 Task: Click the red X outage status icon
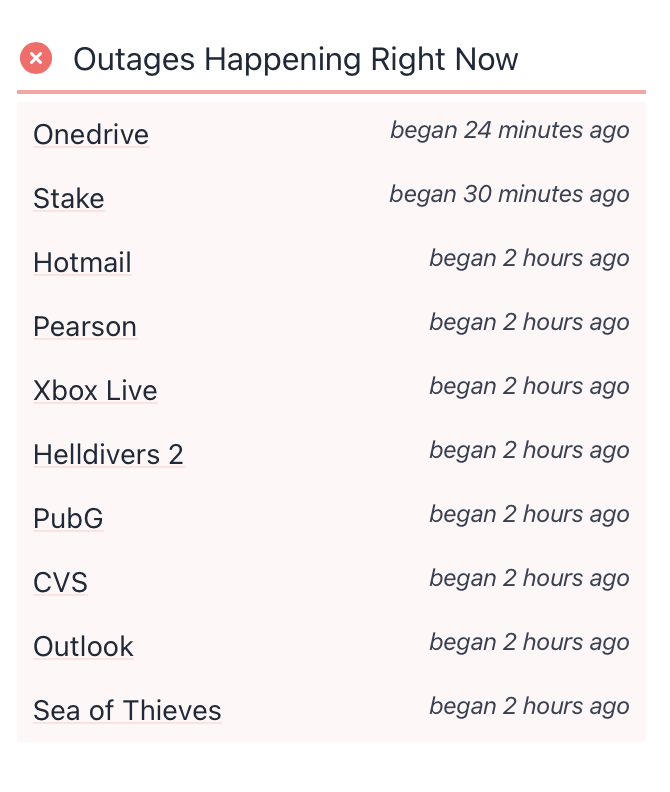[36, 59]
